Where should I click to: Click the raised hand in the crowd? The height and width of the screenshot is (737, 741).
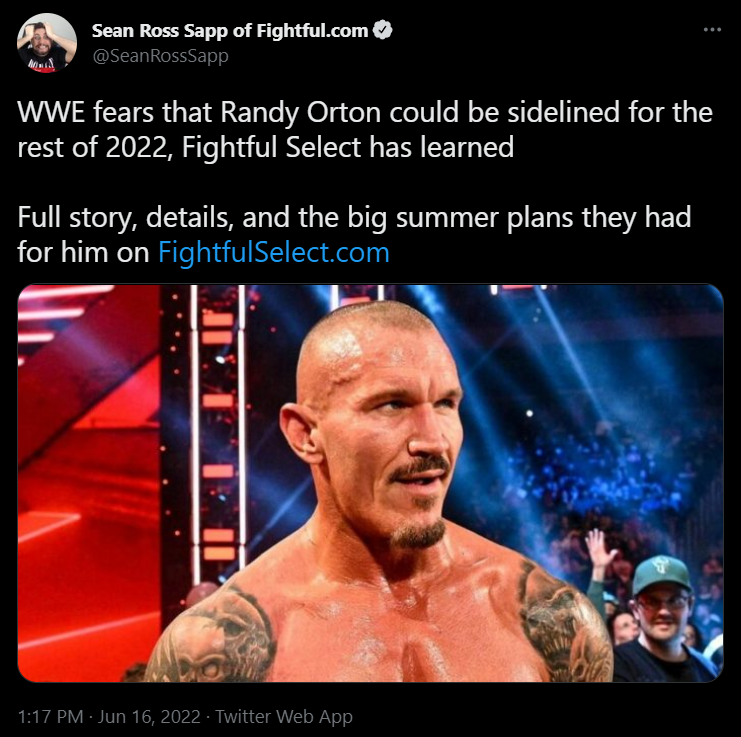pyautogui.click(x=598, y=547)
